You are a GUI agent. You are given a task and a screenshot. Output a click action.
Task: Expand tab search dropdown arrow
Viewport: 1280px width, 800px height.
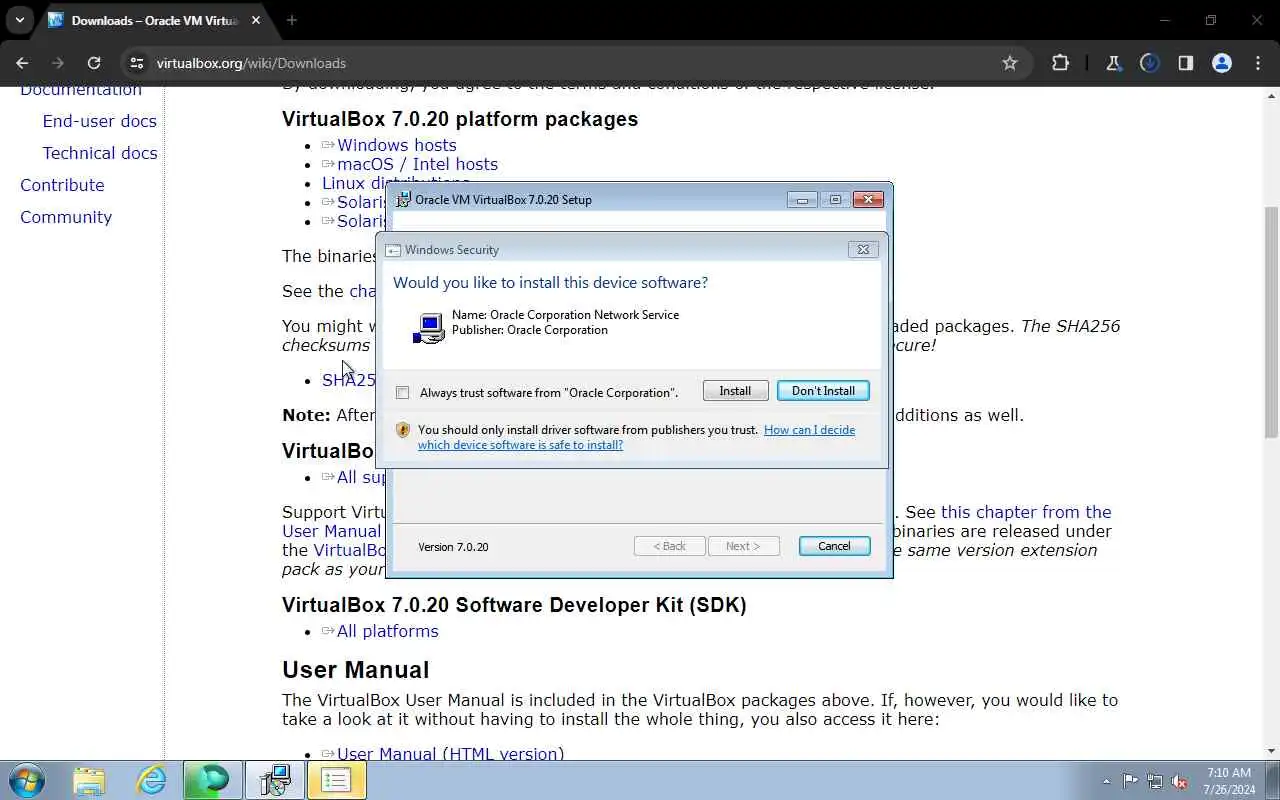tap(19, 20)
